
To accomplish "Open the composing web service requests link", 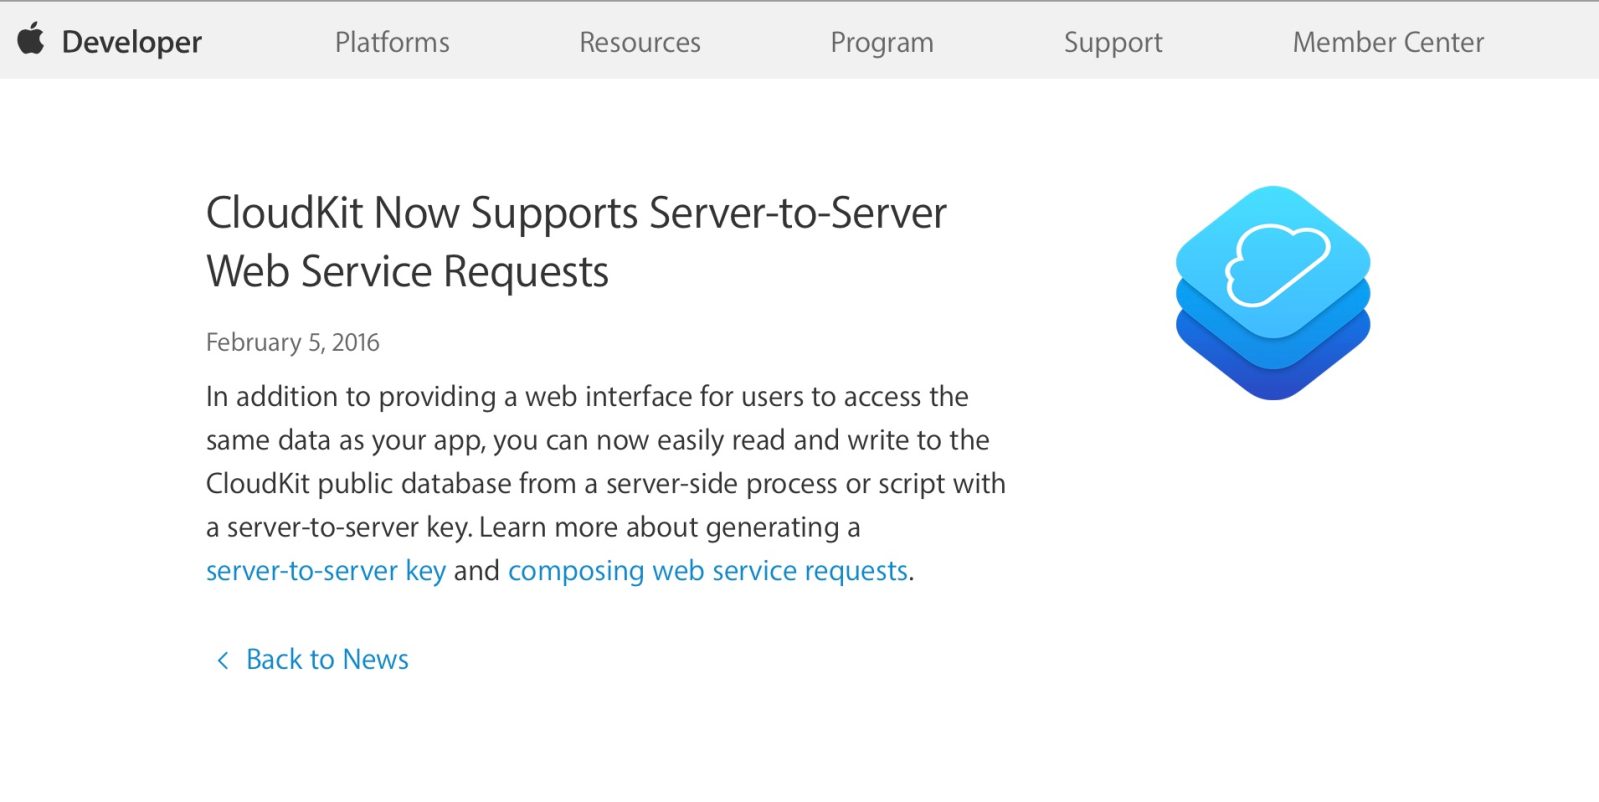I will tap(708, 571).
